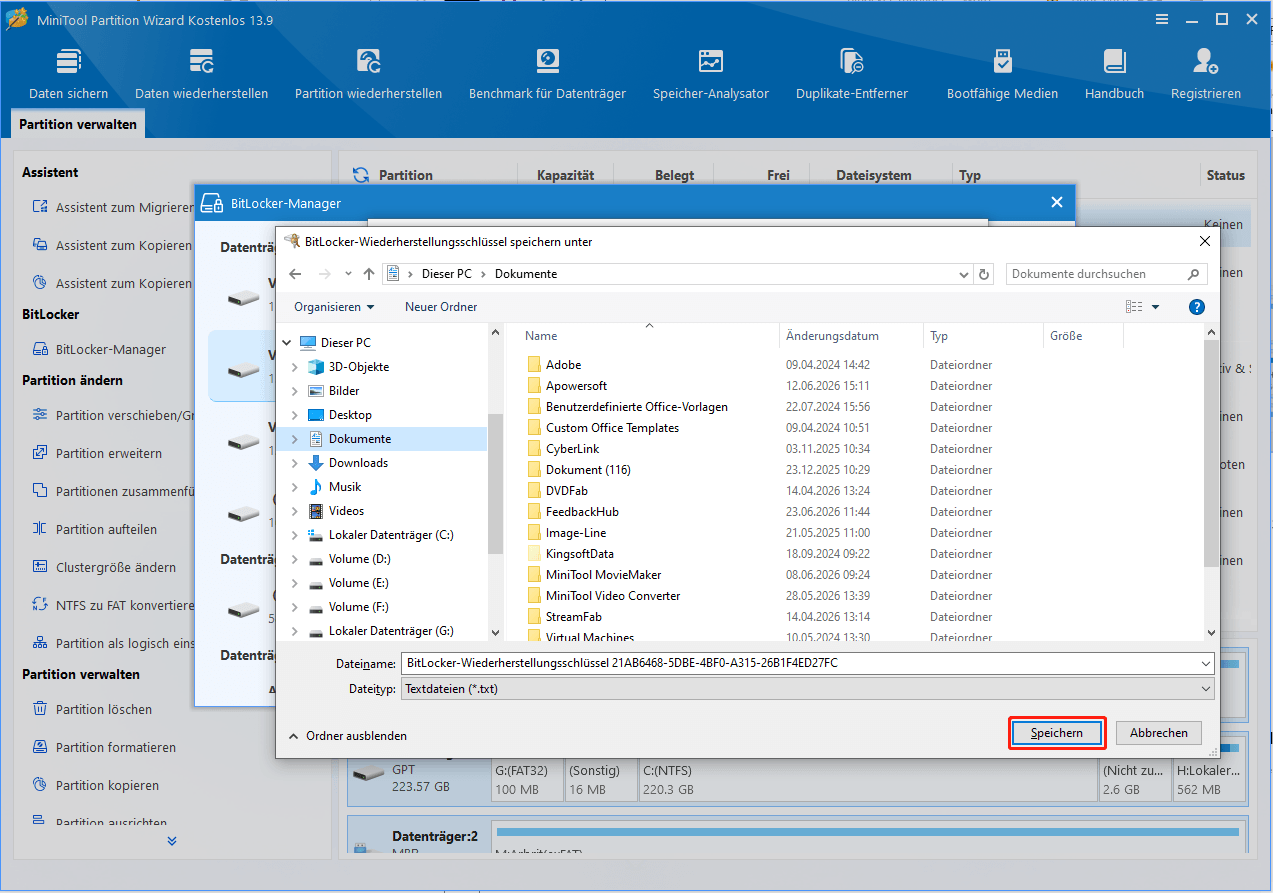This screenshot has height=893, width=1273.
Task: Open Organisieren dropdown menu
Action: click(x=334, y=307)
